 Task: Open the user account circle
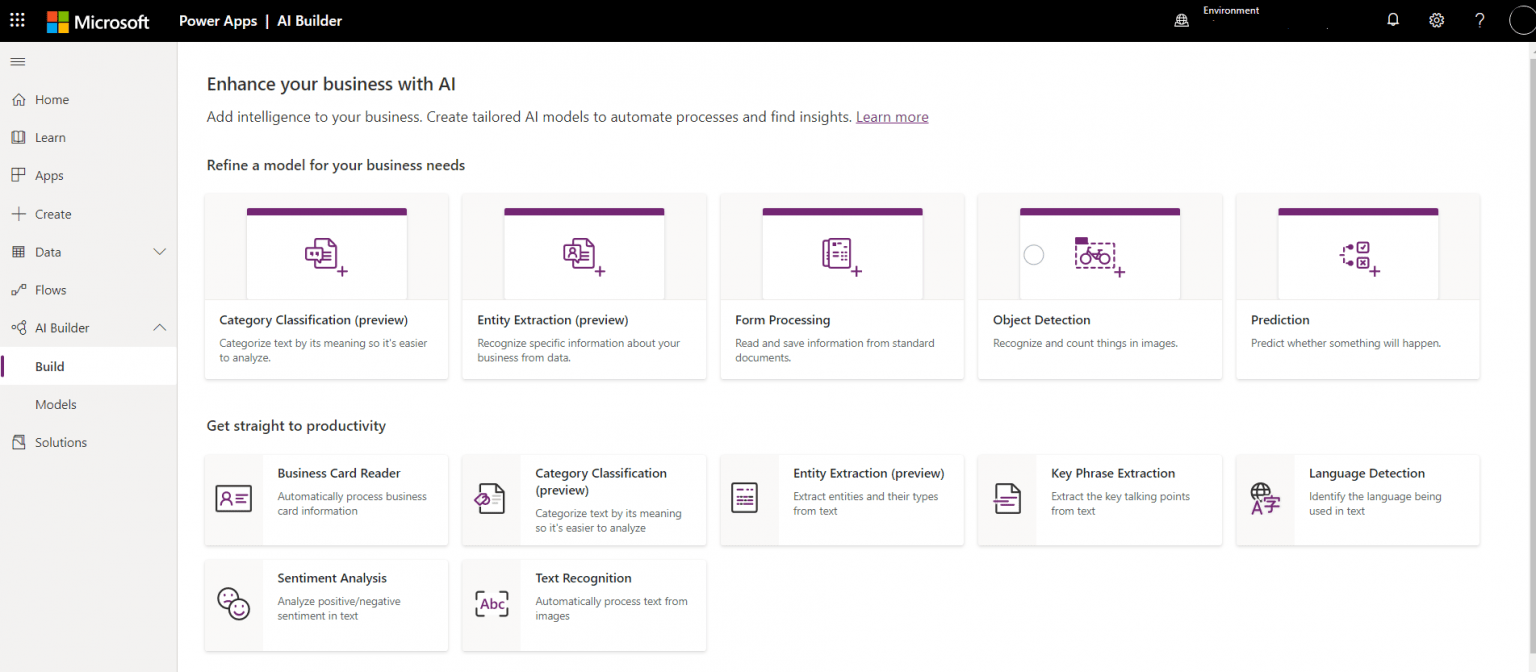coord(1522,20)
